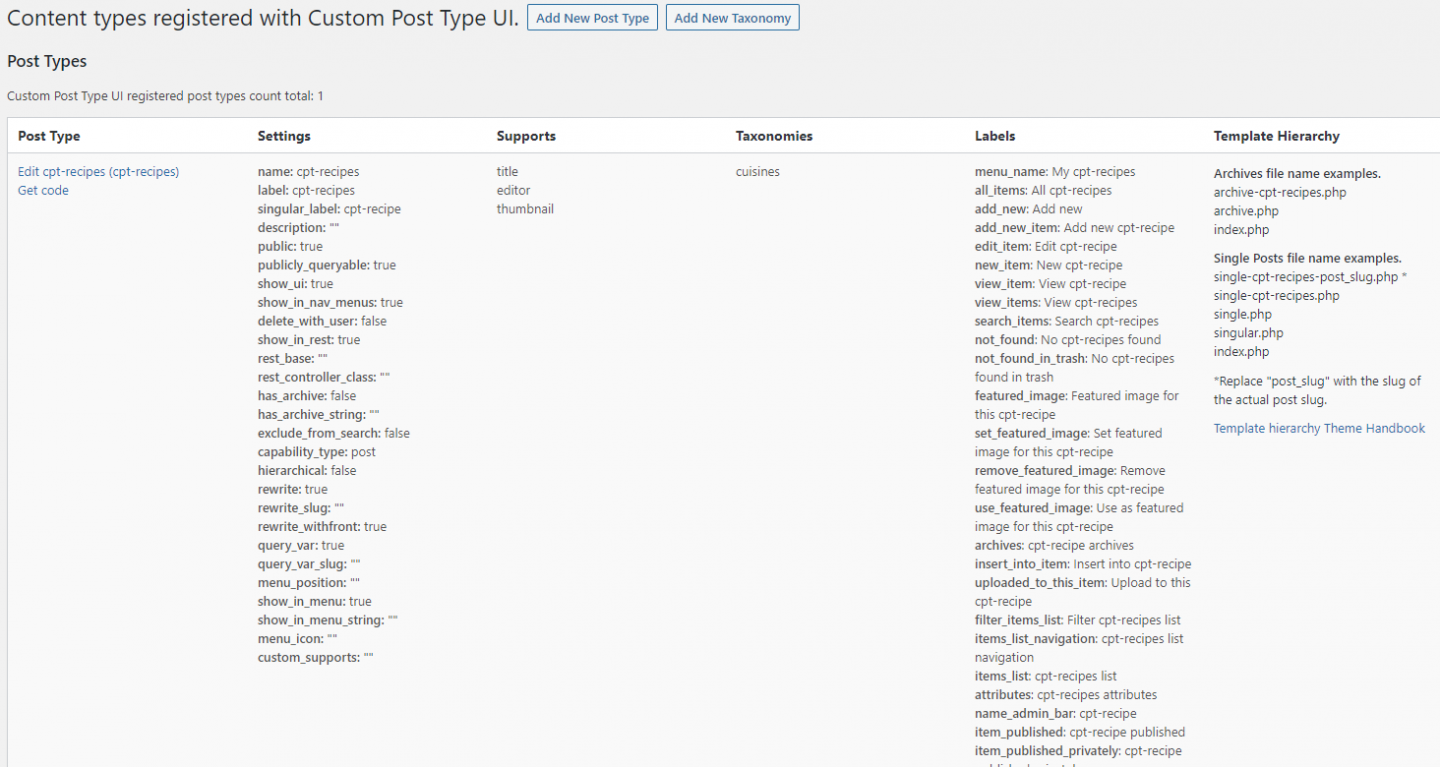Screen dimensions: 1440x767
Task: Click the 'name: cpt-recipes' setting line
Action: [308, 172]
